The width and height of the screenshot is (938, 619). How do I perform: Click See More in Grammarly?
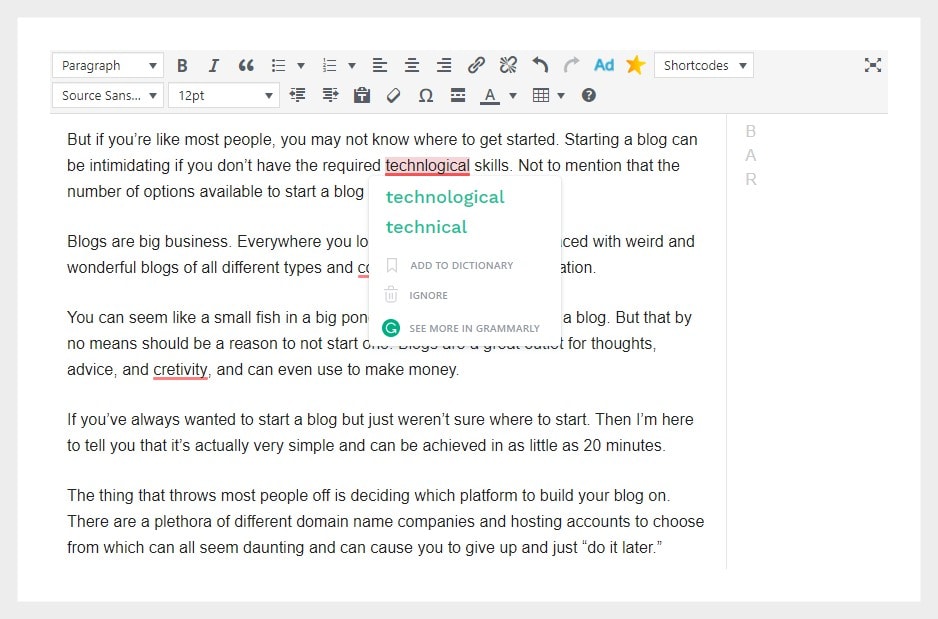(474, 328)
